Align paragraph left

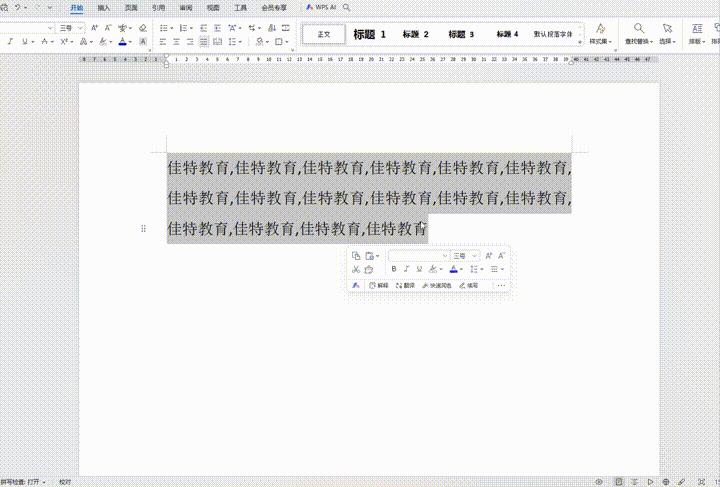[163, 42]
